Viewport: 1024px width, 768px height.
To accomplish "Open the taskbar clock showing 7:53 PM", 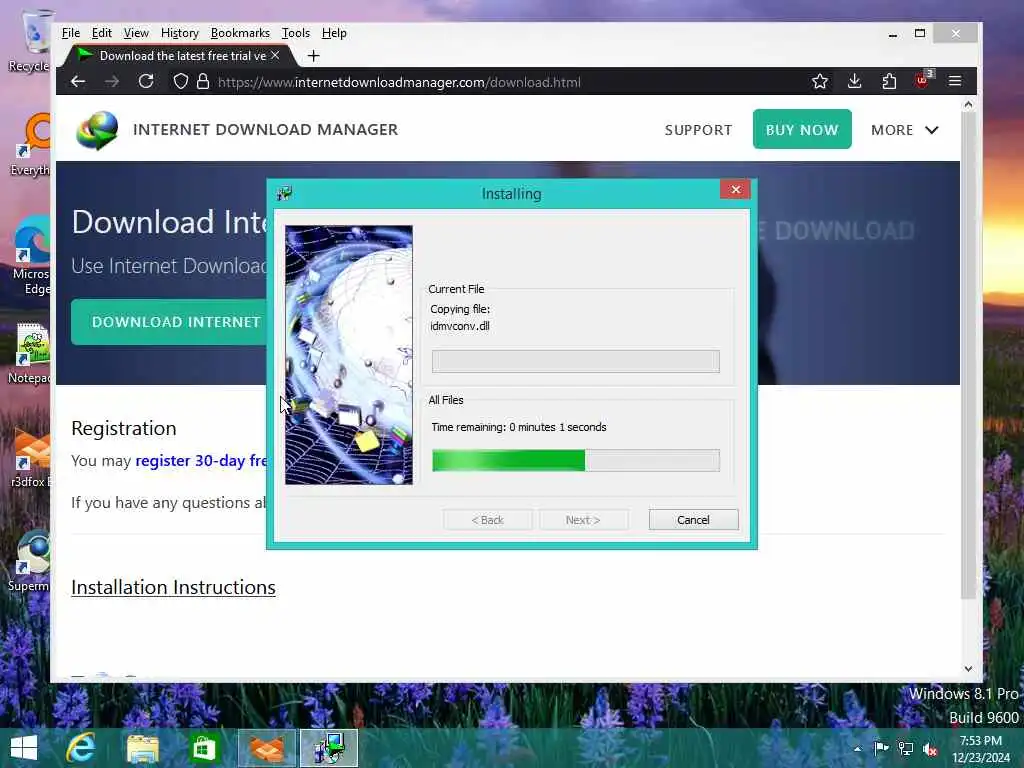I will click(x=981, y=749).
